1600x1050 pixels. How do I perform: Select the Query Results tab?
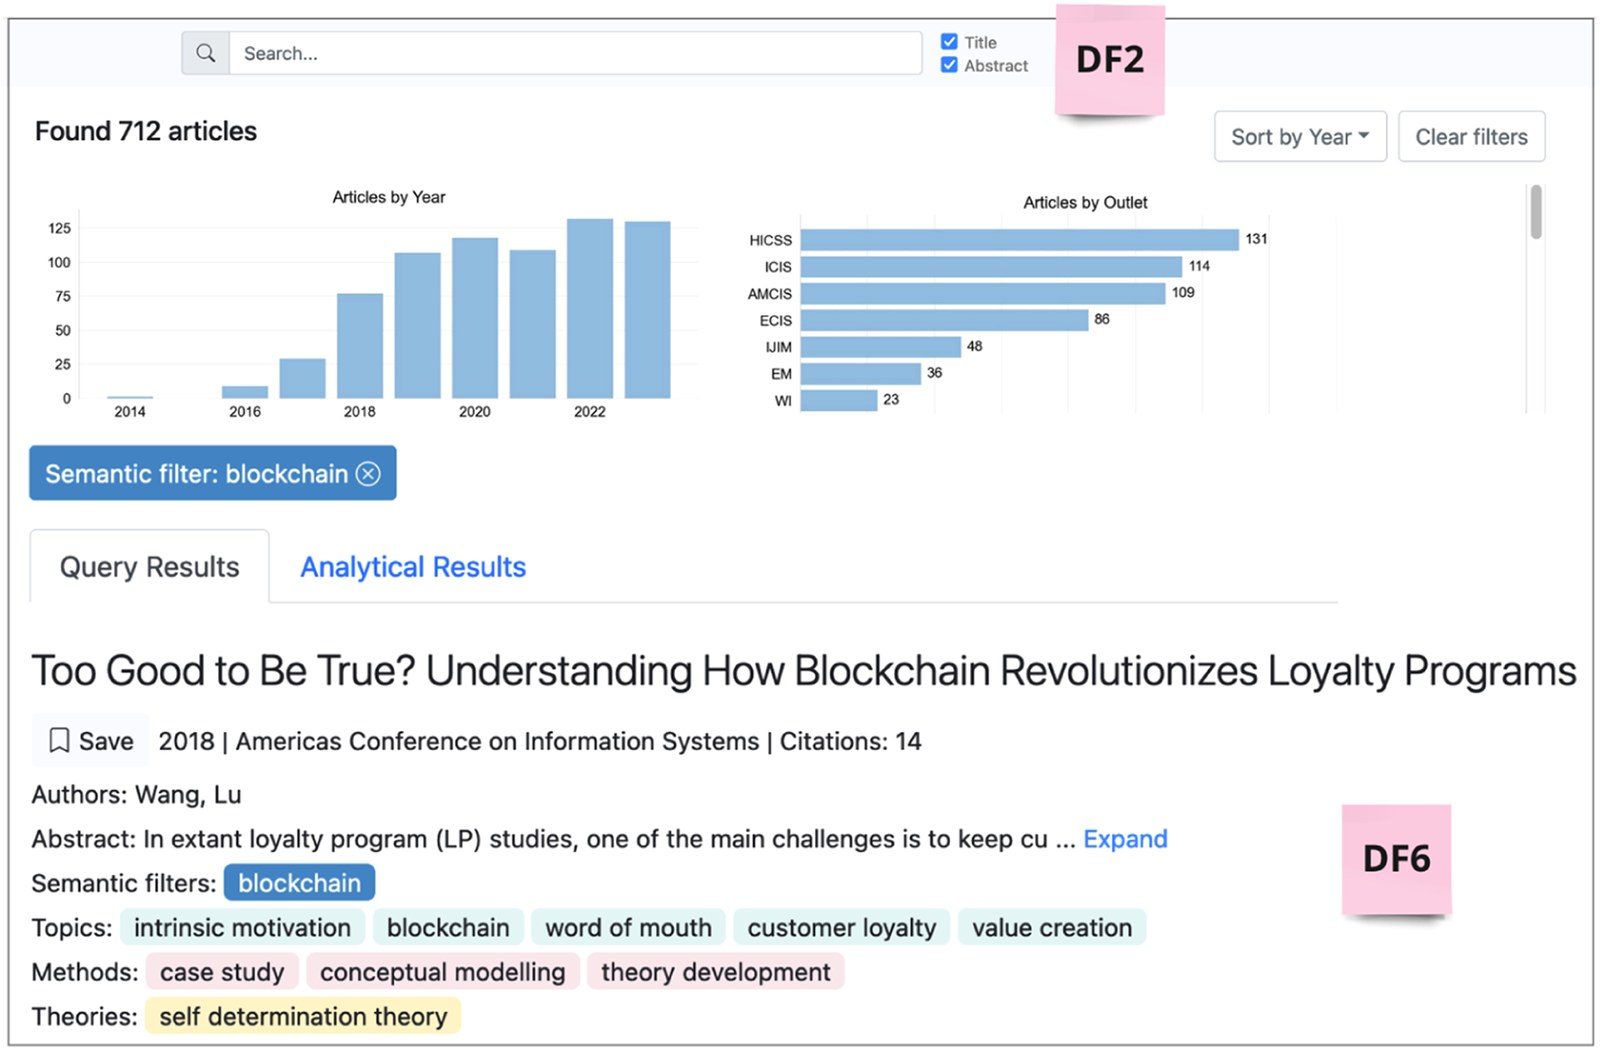150,567
